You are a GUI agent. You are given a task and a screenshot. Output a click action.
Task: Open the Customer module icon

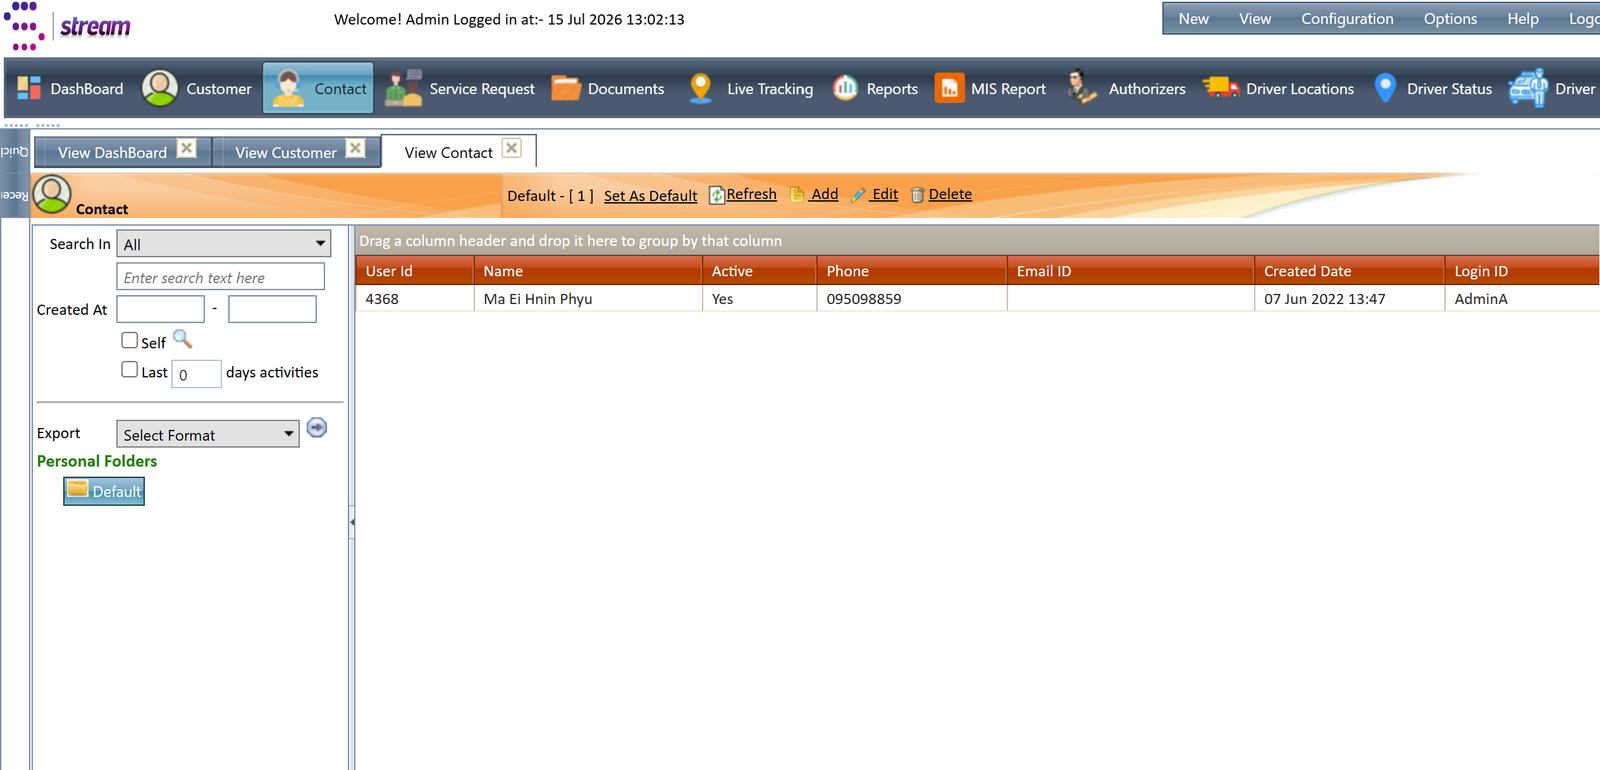tap(160, 88)
